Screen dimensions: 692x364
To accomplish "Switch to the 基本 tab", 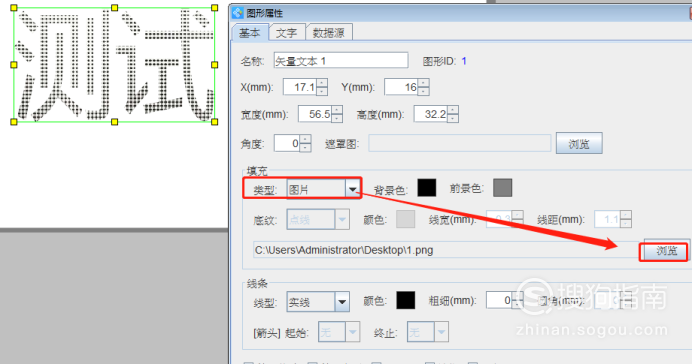I will pyautogui.click(x=250, y=33).
